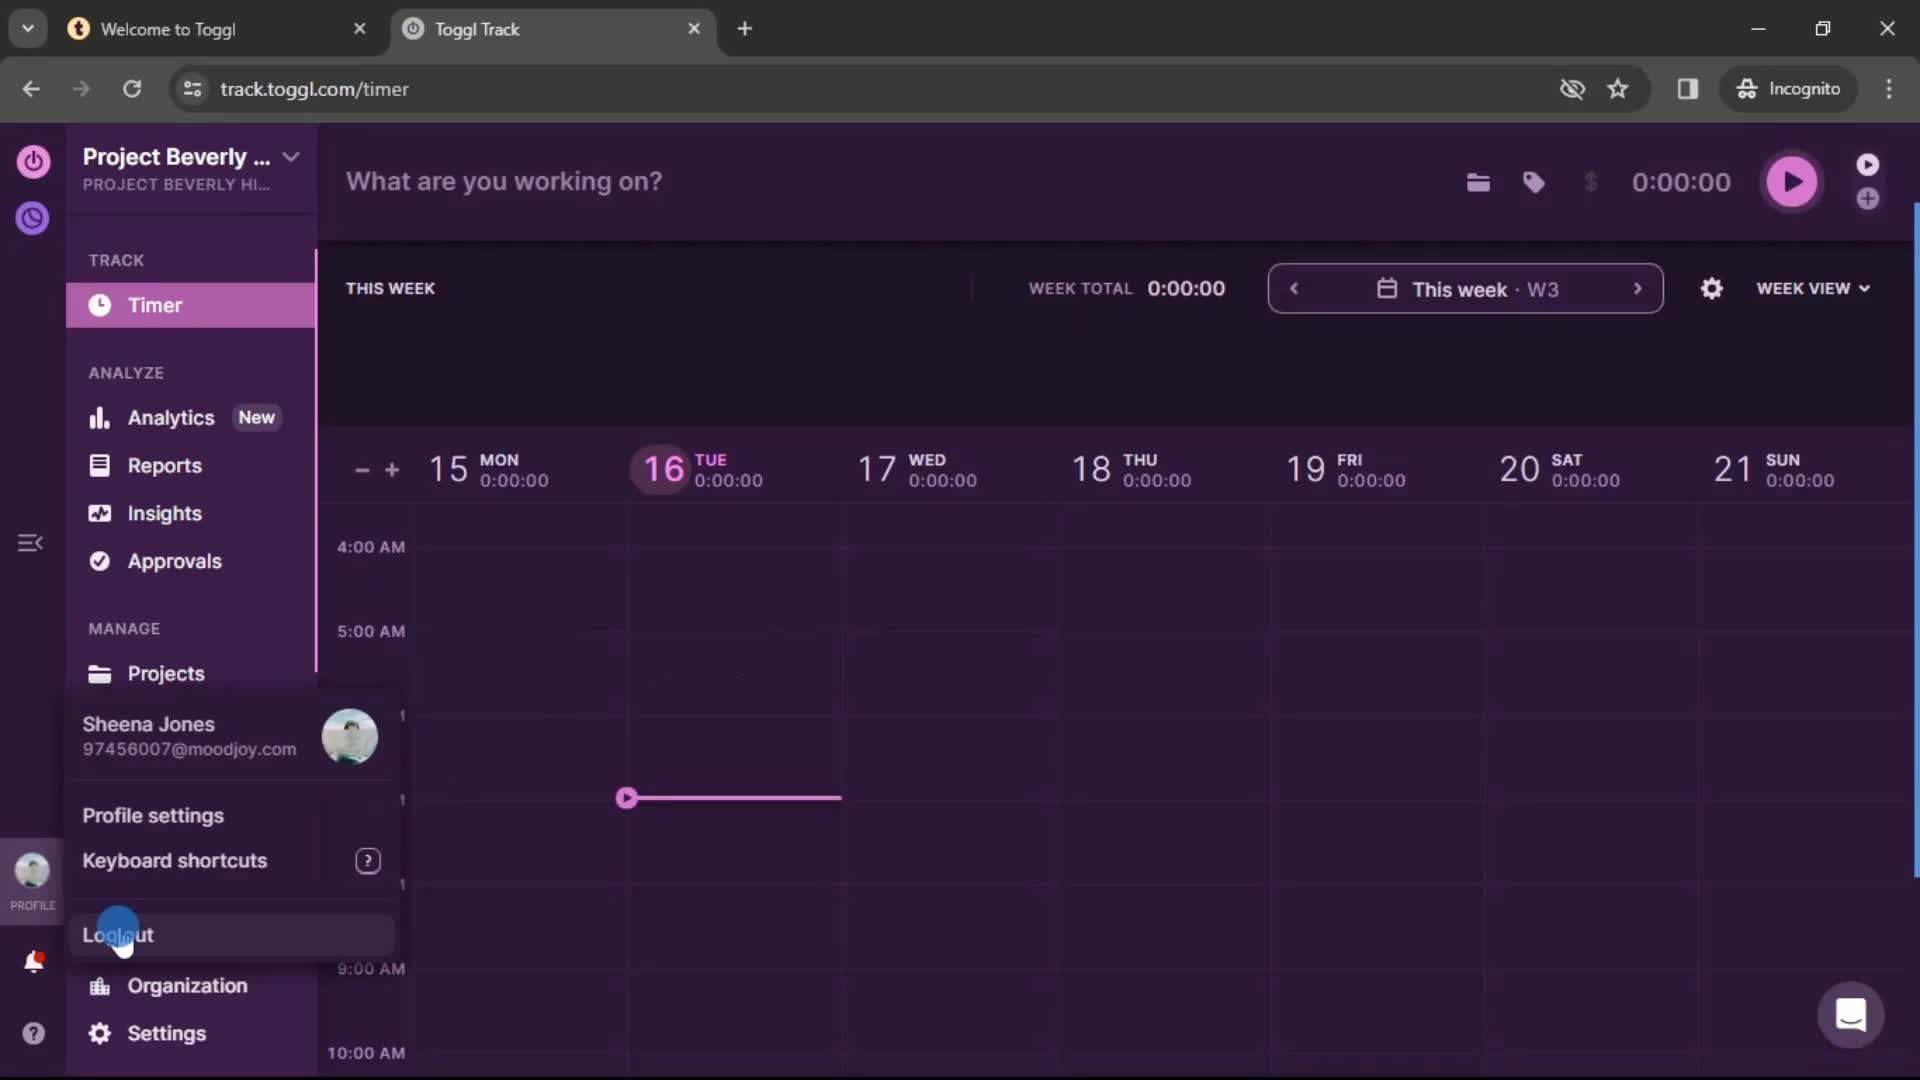Open the Chrome three-dot menu
This screenshot has width=1920, height=1080.
click(x=1889, y=89)
